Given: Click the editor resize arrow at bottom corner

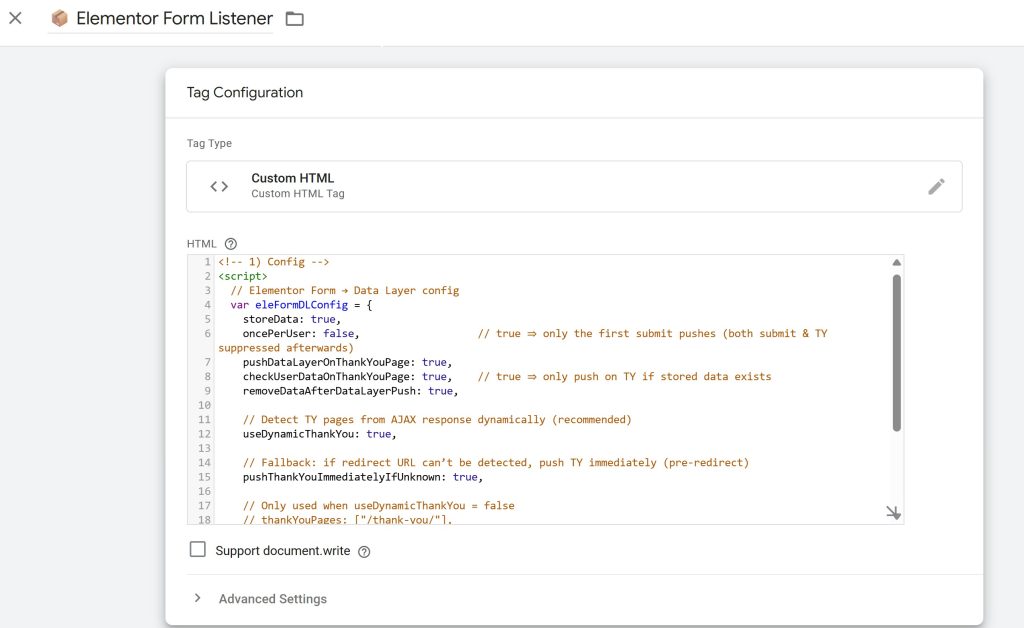Looking at the screenshot, I should 893,512.
